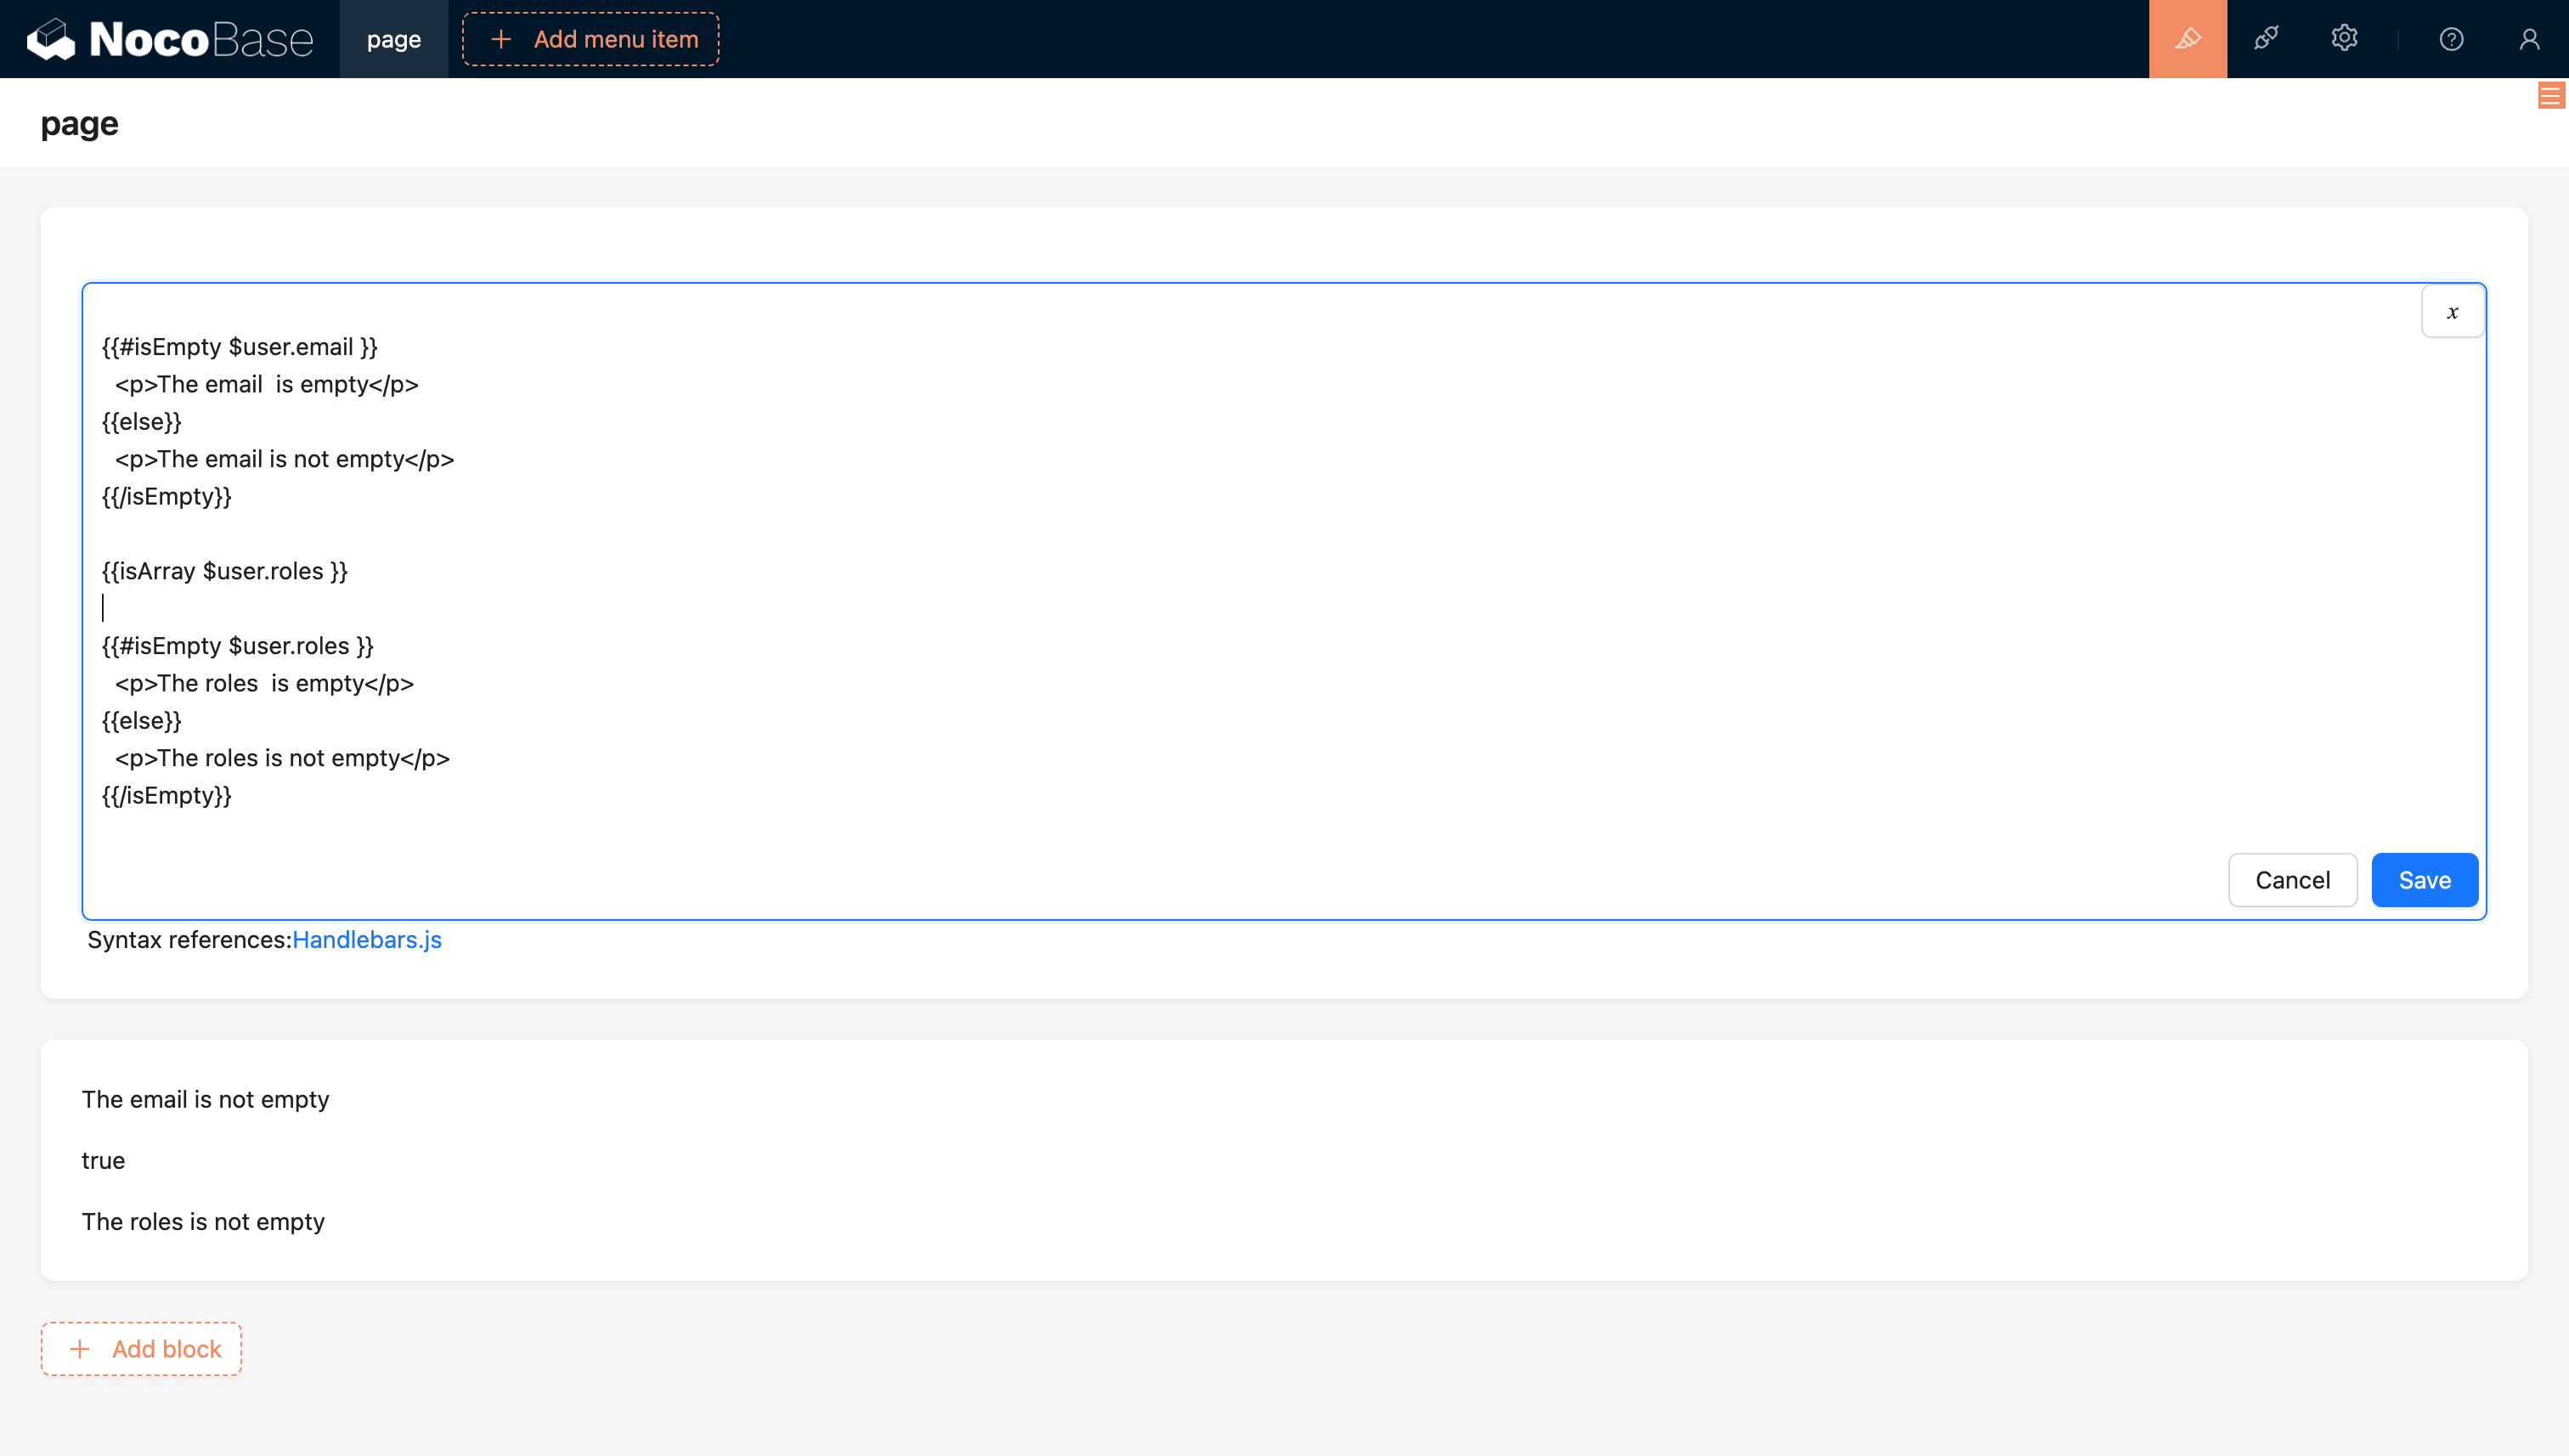Viewport: 2569px width, 1456px height.
Task: Click the line '{{isArray $user.roles }}'
Action: click(225, 571)
